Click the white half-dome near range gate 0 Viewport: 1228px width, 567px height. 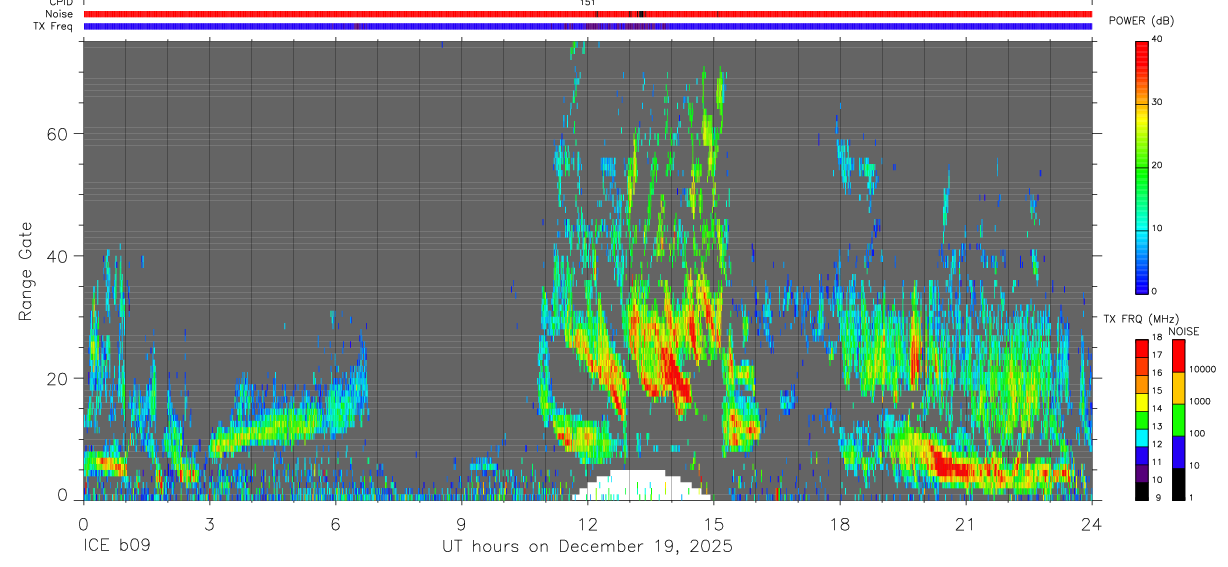pyautogui.click(x=641, y=484)
